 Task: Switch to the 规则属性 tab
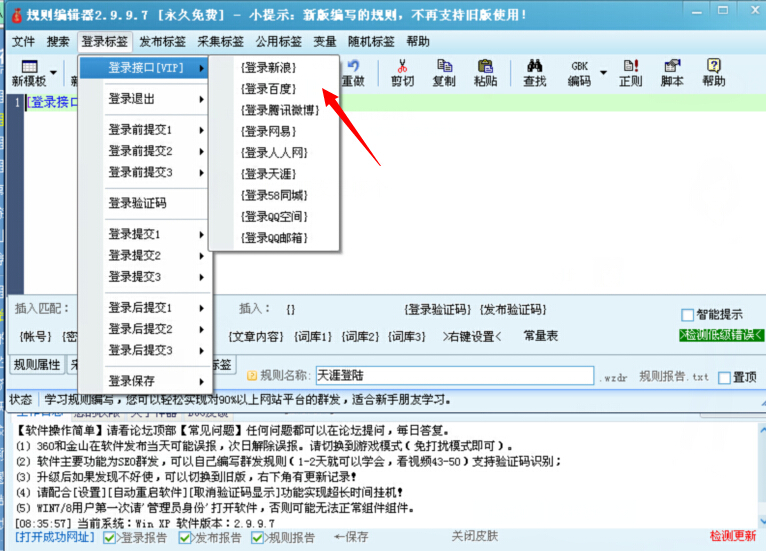(x=37, y=365)
